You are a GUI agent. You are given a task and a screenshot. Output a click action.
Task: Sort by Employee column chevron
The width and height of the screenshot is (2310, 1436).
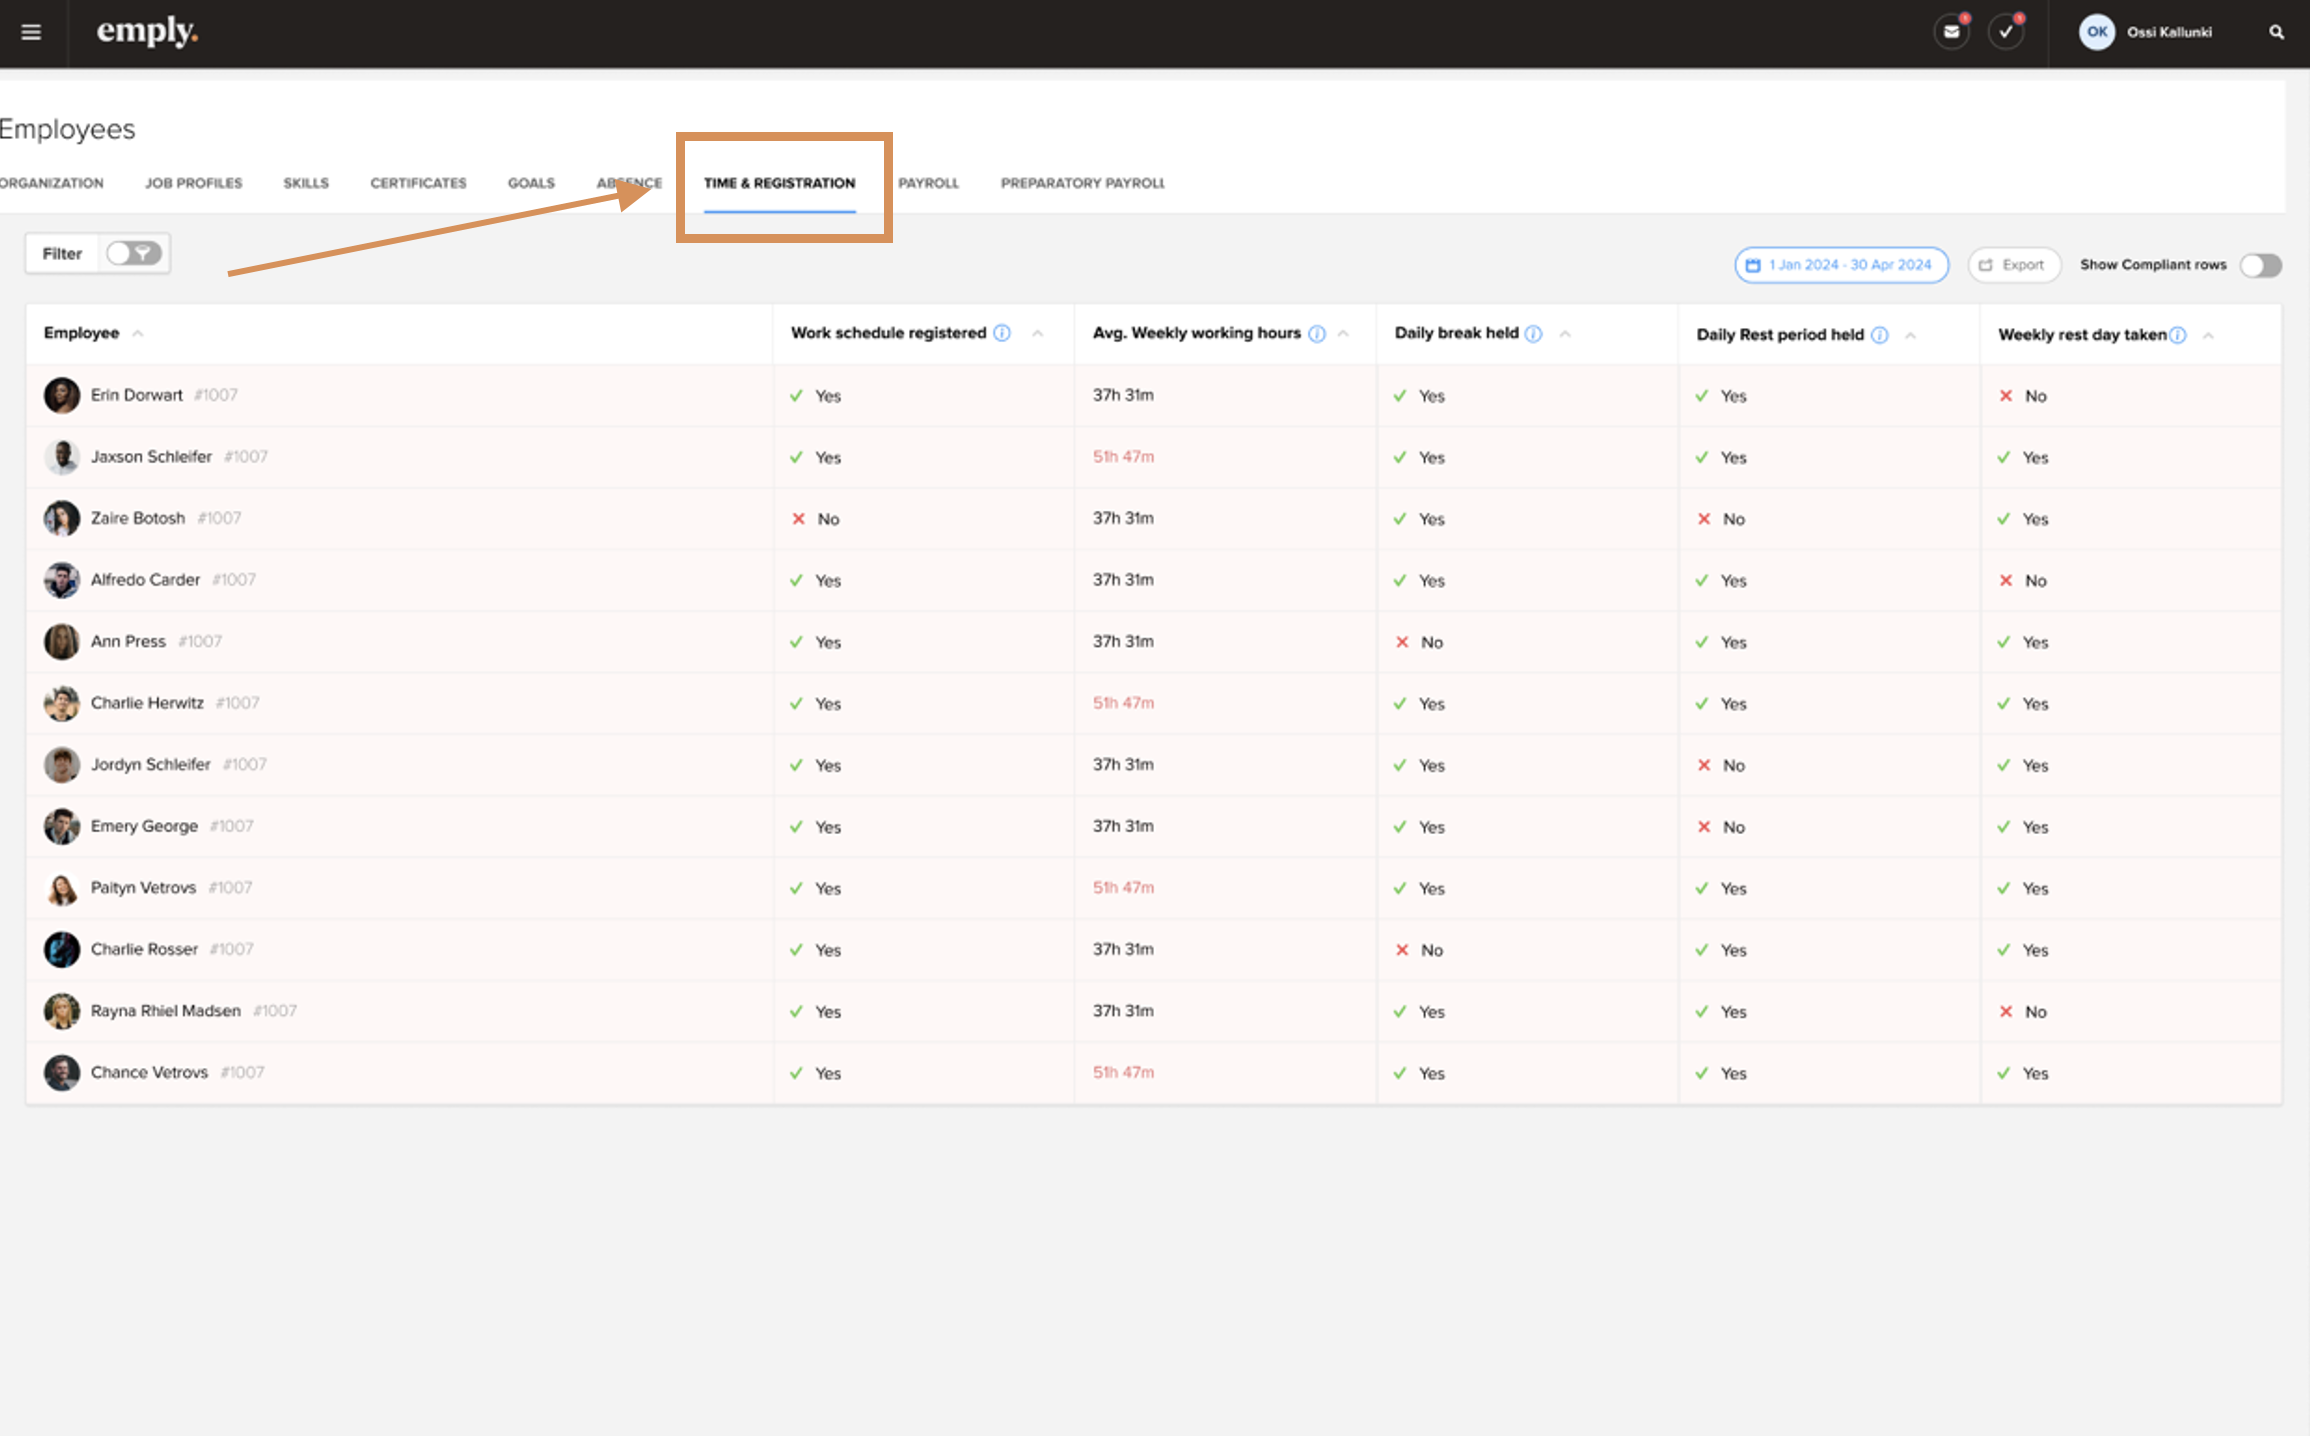pyautogui.click(x=138, y=334)
